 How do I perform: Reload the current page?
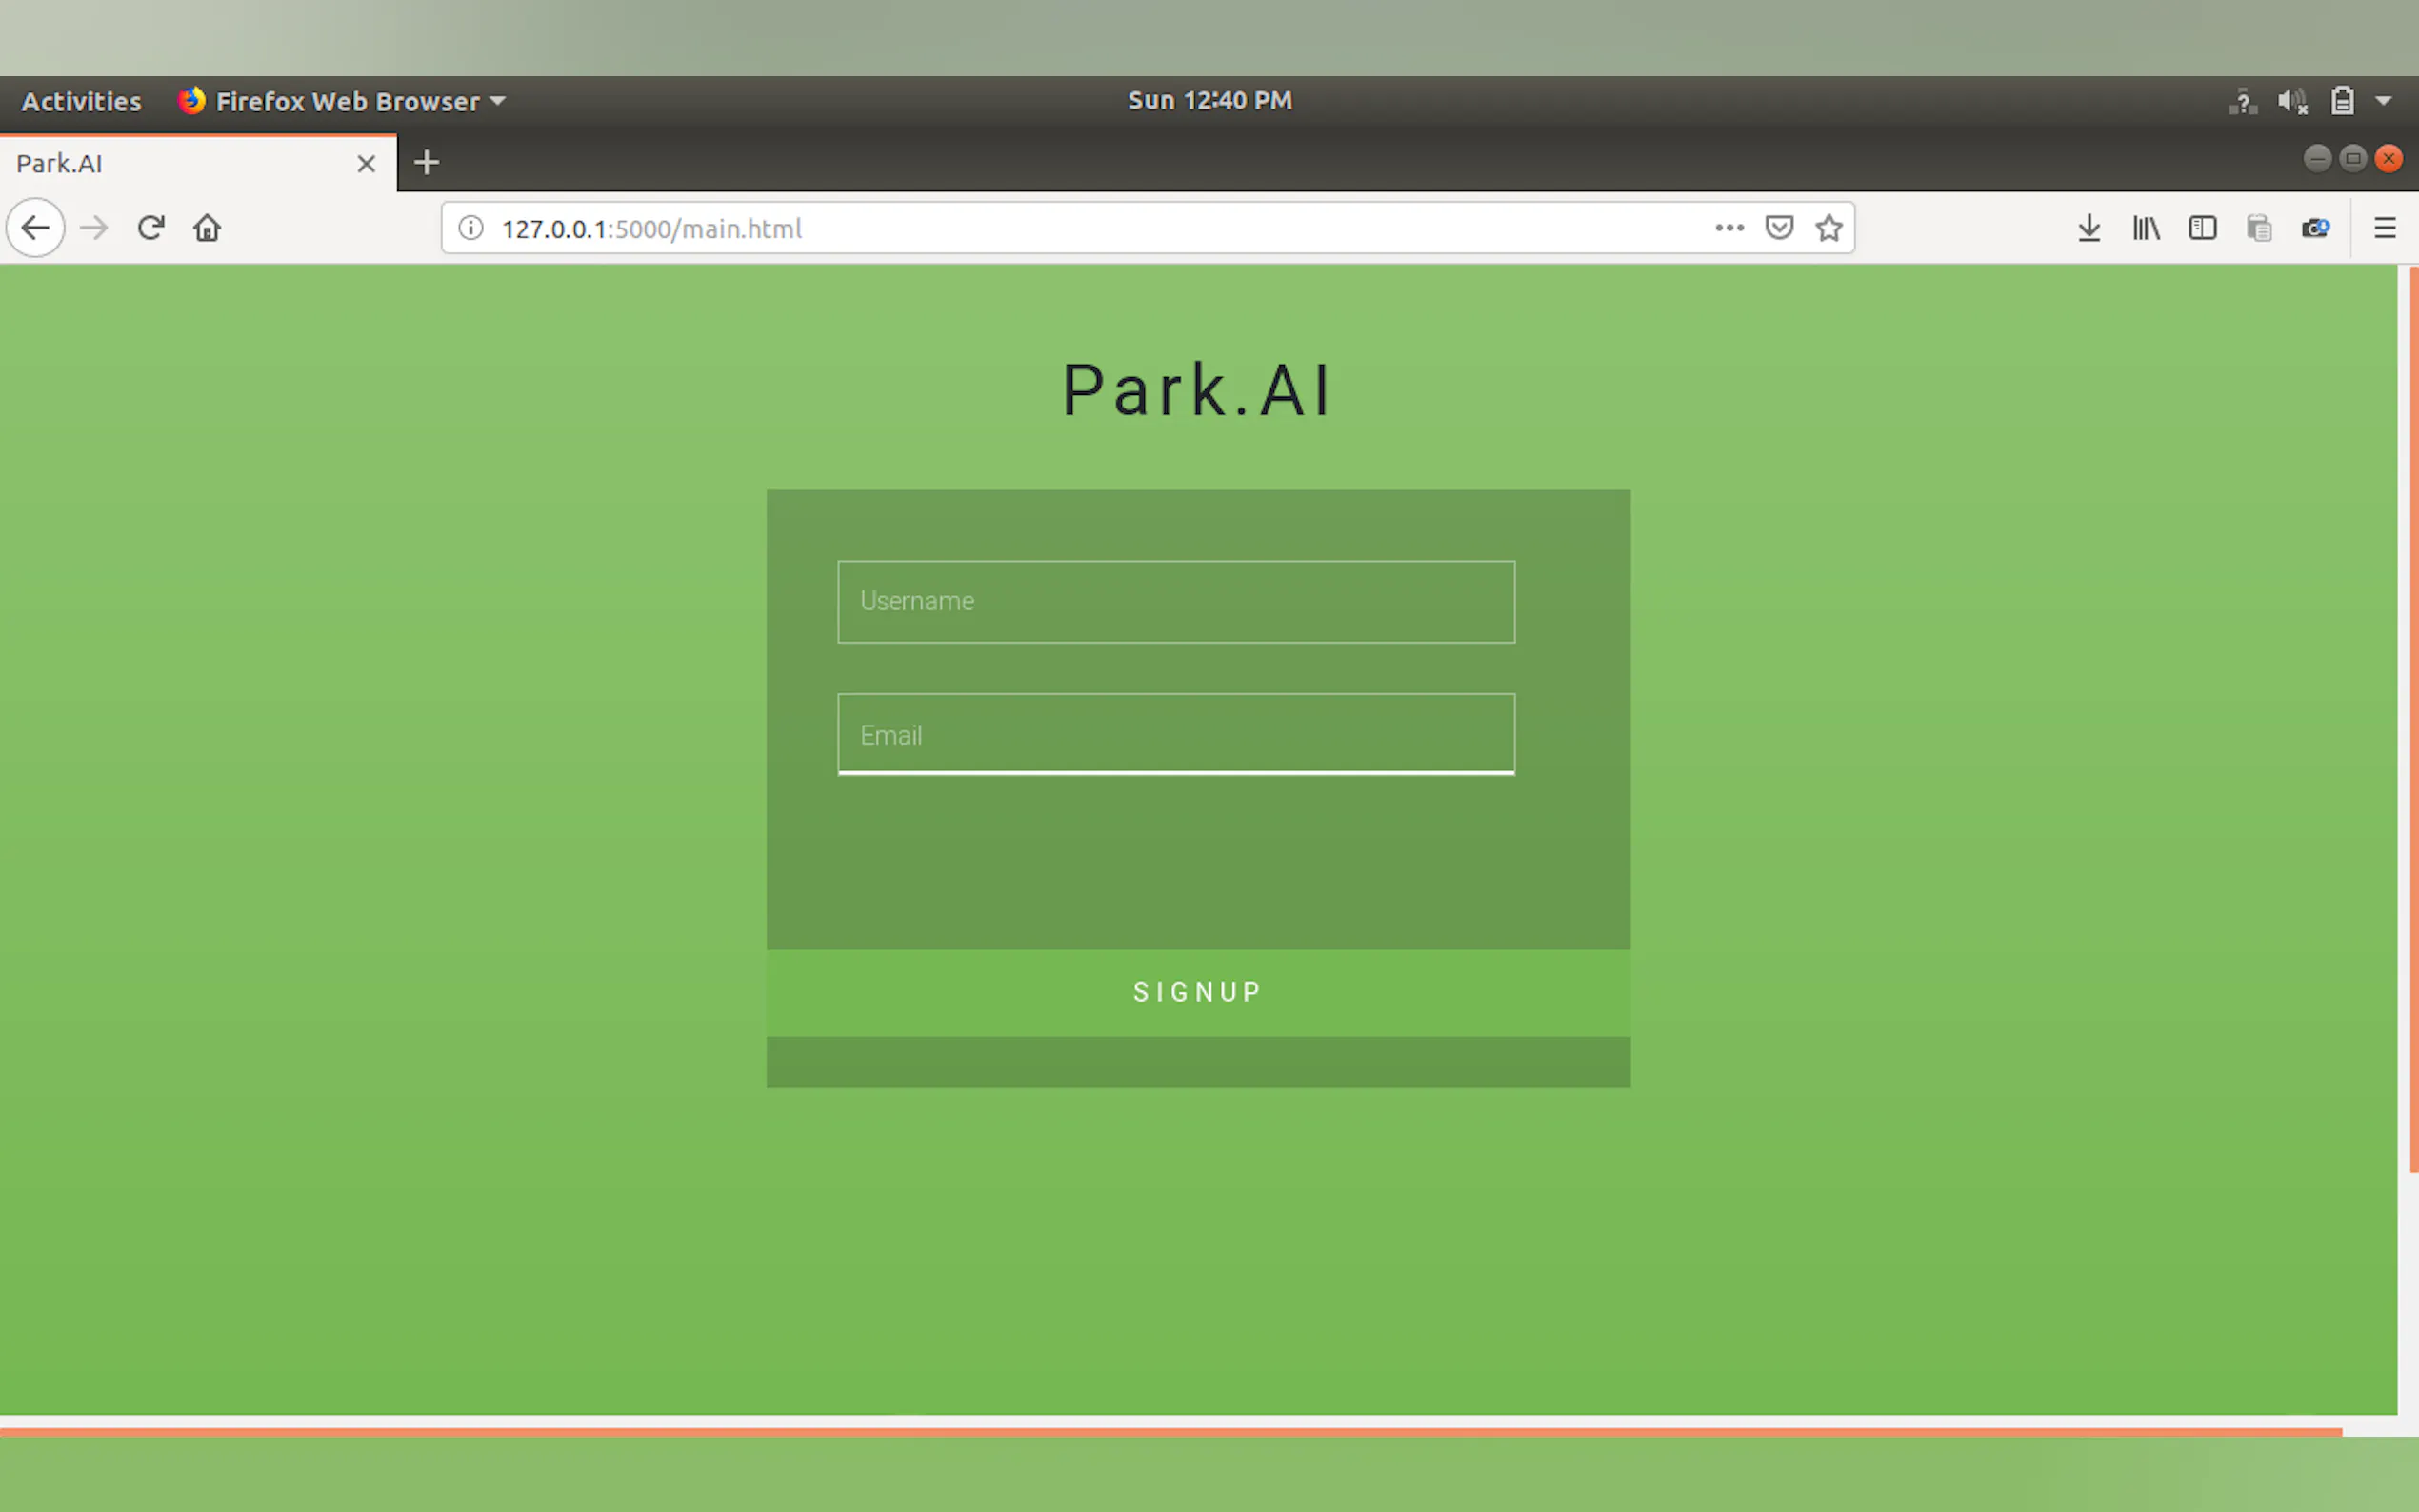click(x=151, y=228)
